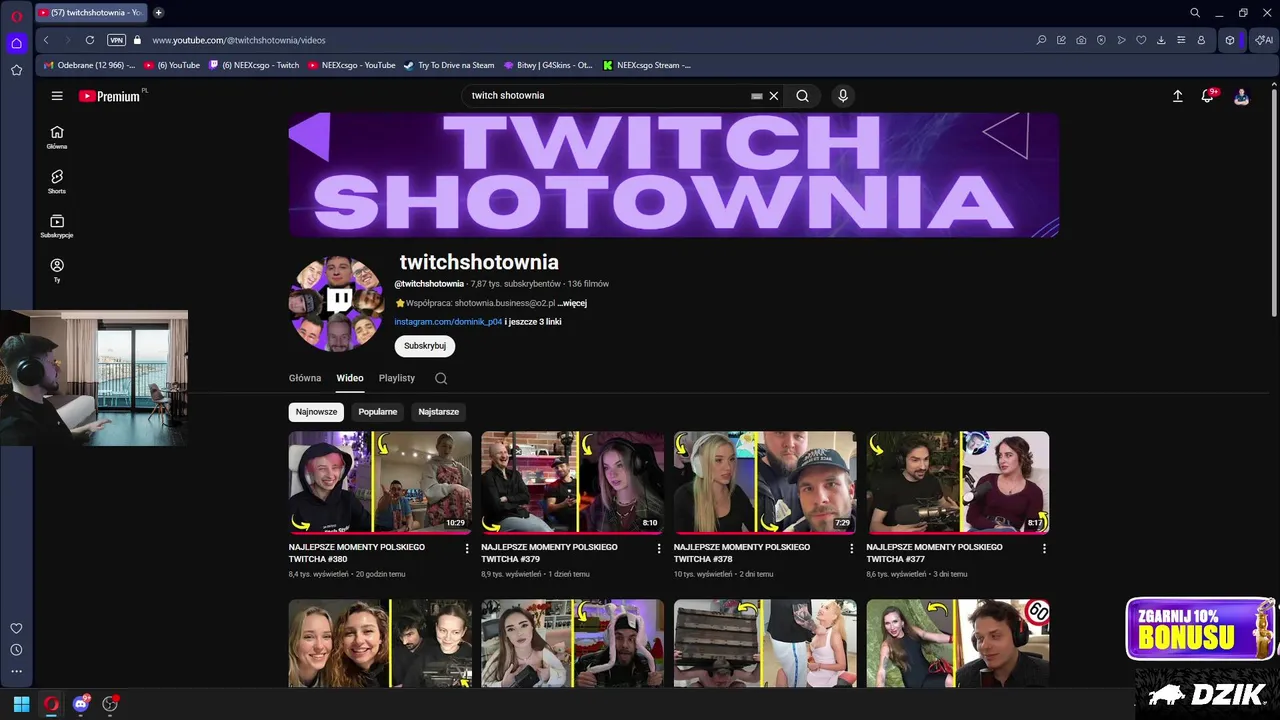The height and width of the screenshot is (720, 1280).
Task: Click Subskrybuj button
Action: tap(425, 346)
